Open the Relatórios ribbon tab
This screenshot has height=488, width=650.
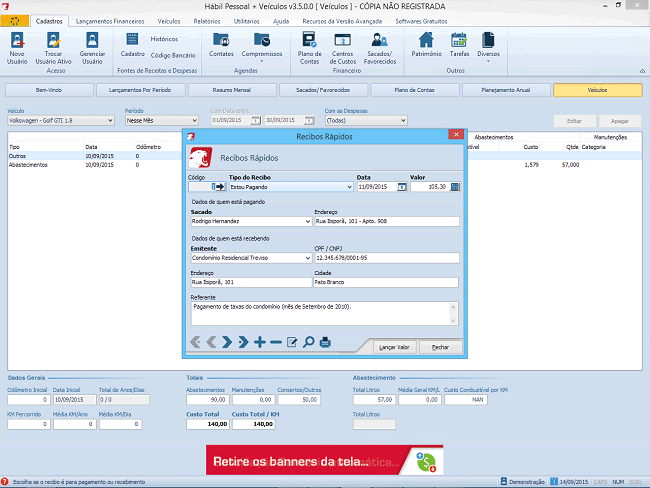tap(207, 21)
